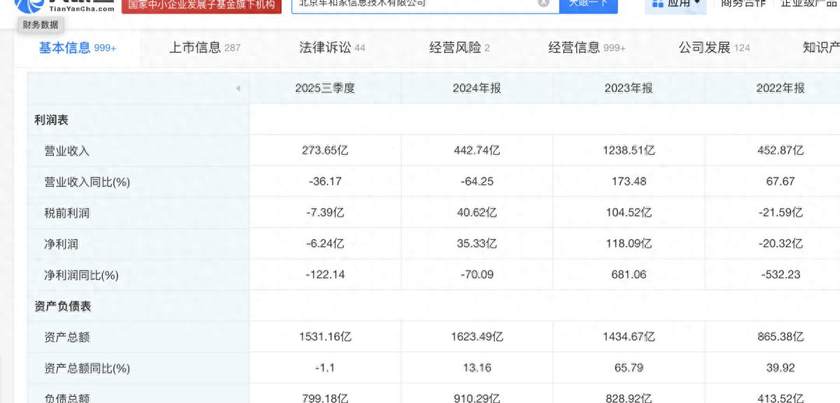Click the 2025三季度 column header
The width and height of the screenshot is (840, 403).
pyautogui.click(x=325, y=89)
